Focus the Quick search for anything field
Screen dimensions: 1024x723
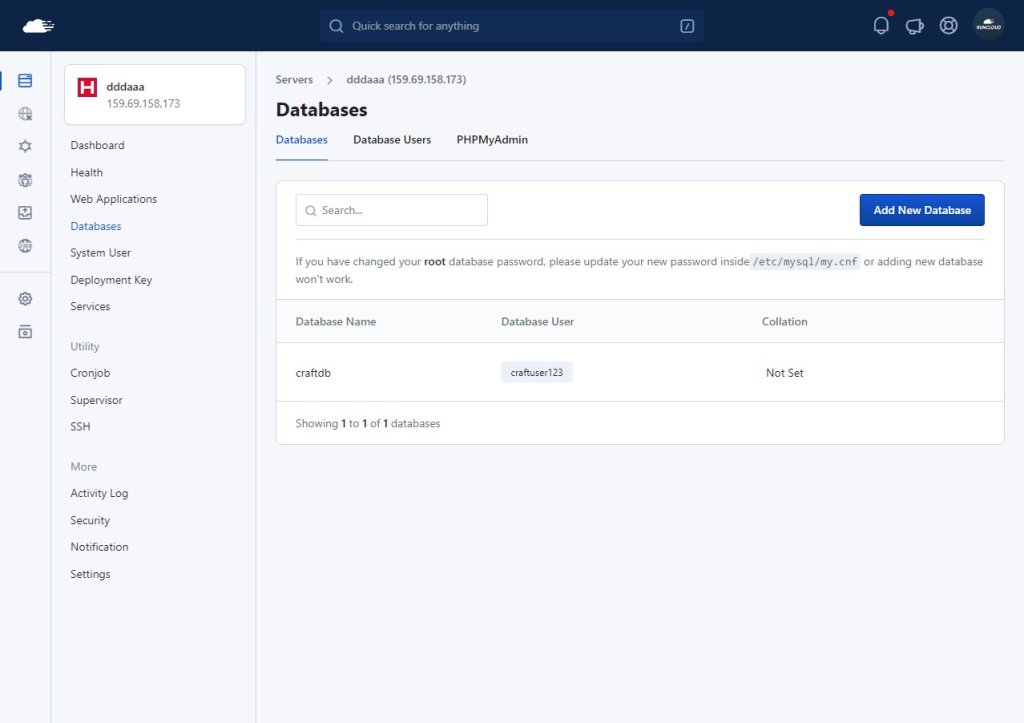(x=511, y=26)
